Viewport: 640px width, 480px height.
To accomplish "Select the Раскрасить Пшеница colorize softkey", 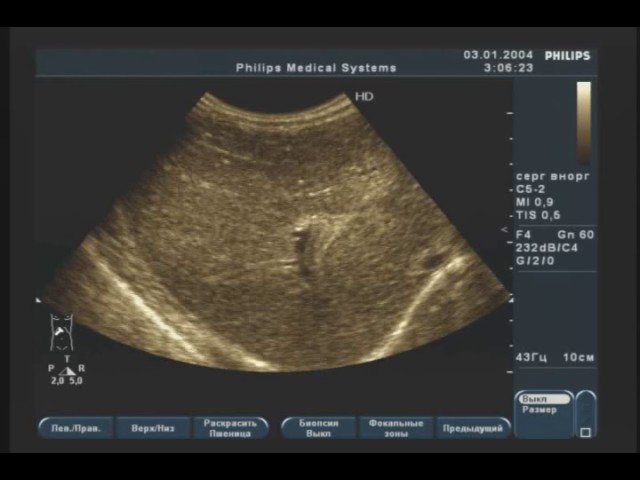I will (230, 428).
